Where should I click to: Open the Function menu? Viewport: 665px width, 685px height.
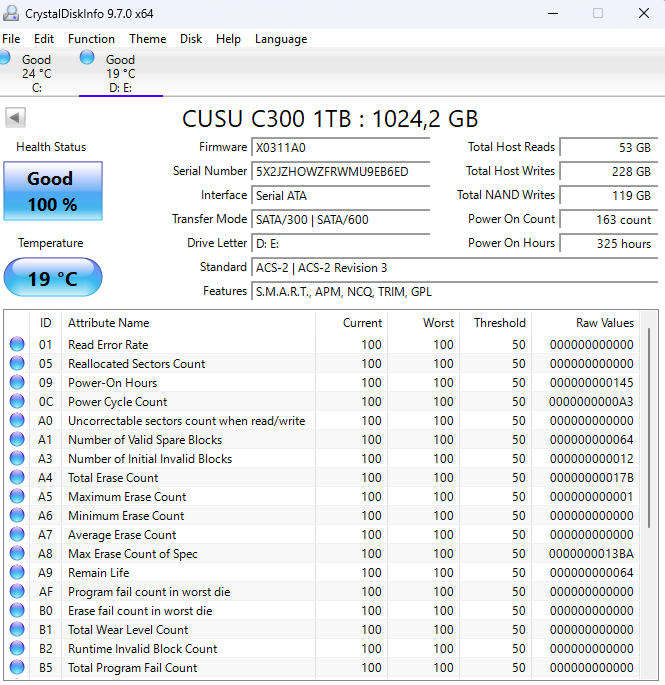pos(91,39)
